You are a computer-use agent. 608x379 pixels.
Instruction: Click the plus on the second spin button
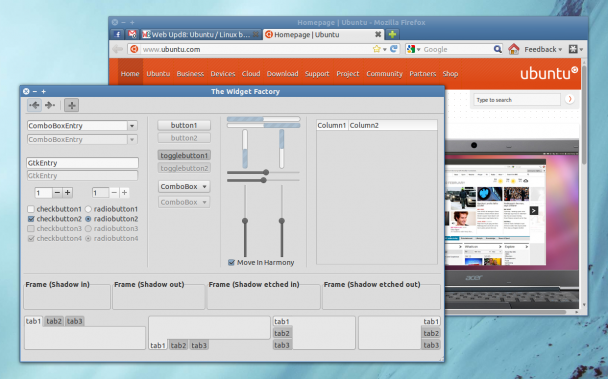tap(124, 192)
